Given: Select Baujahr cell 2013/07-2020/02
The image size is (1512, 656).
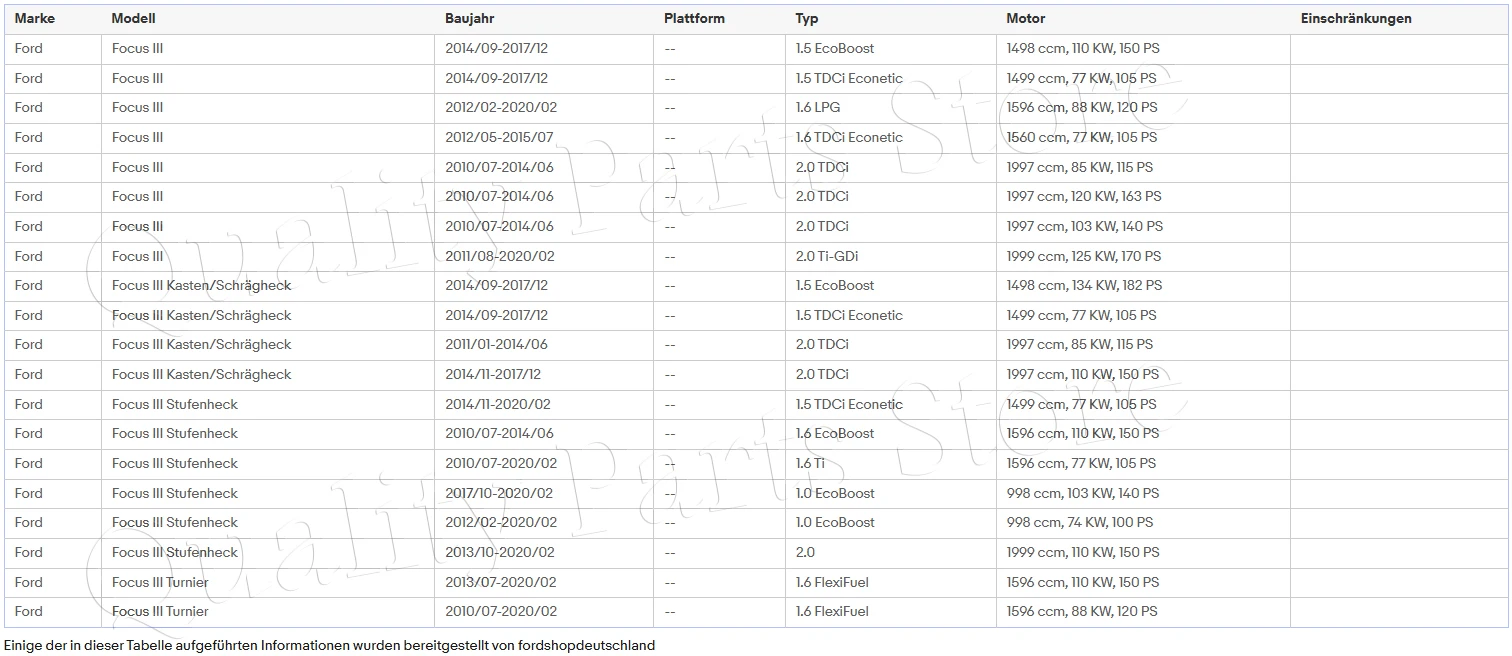Looking at the screenshot, I should coord(544,582).
